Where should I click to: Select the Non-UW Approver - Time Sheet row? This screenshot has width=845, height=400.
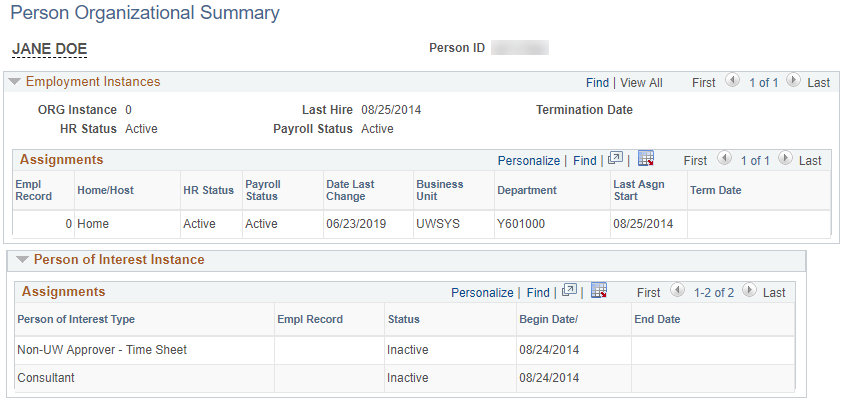[x=405, y=350]
